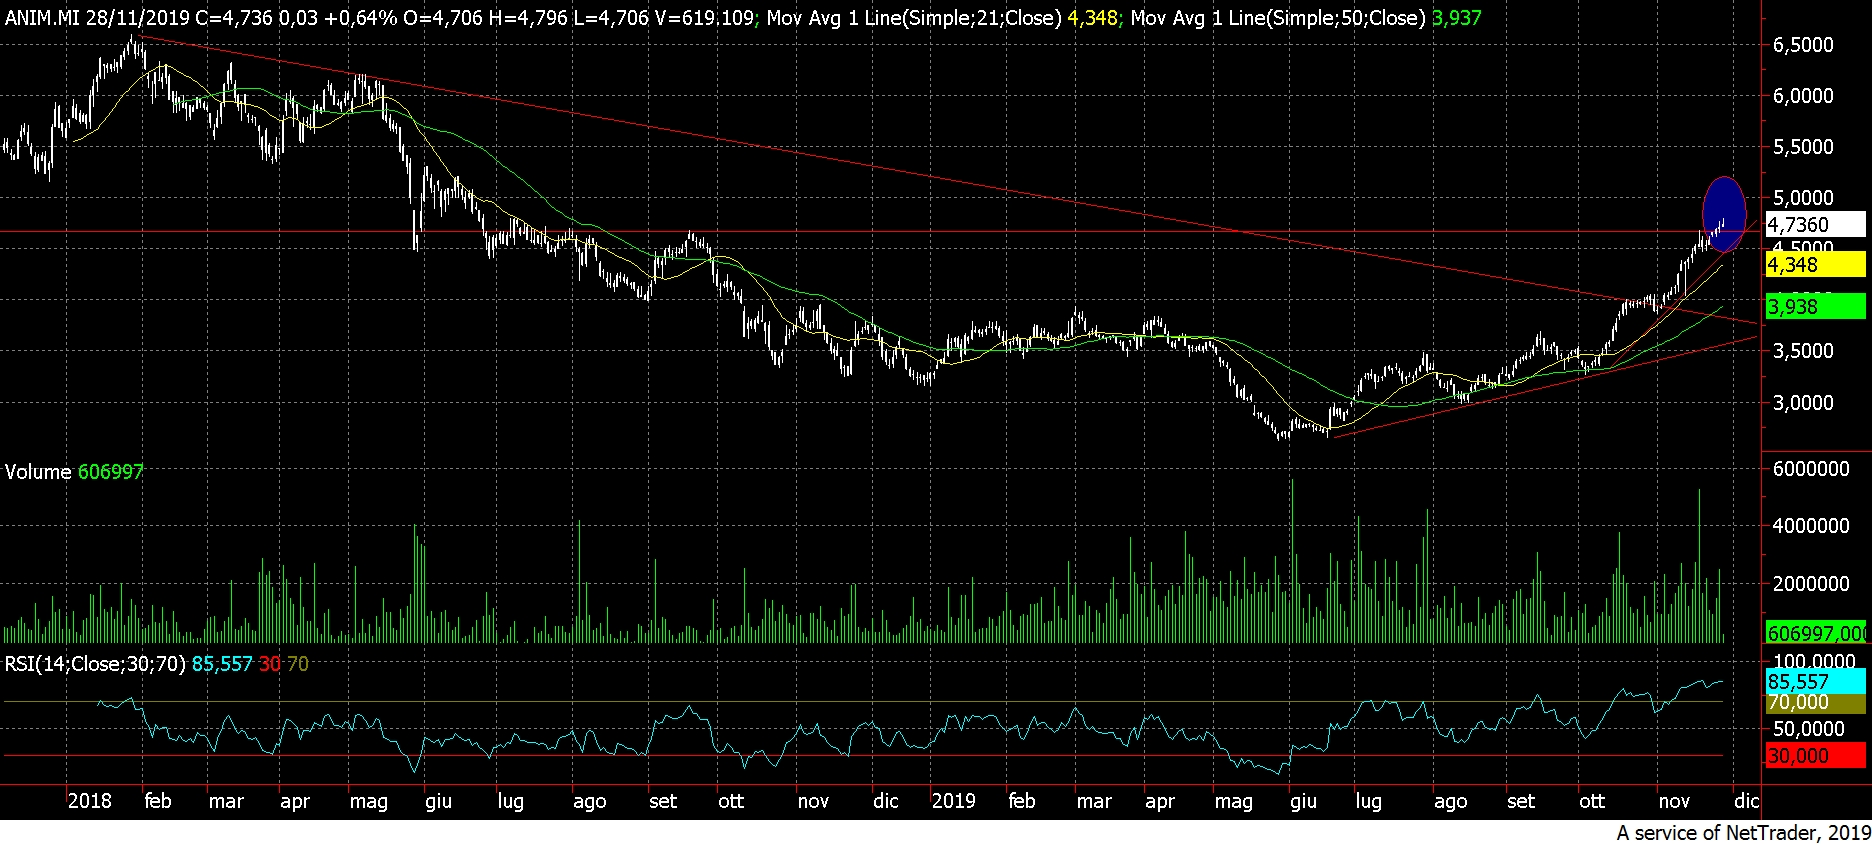Click the nov label between ott and dic 2018
Viewport: 1872px width, 844px height.
[814, 801]
